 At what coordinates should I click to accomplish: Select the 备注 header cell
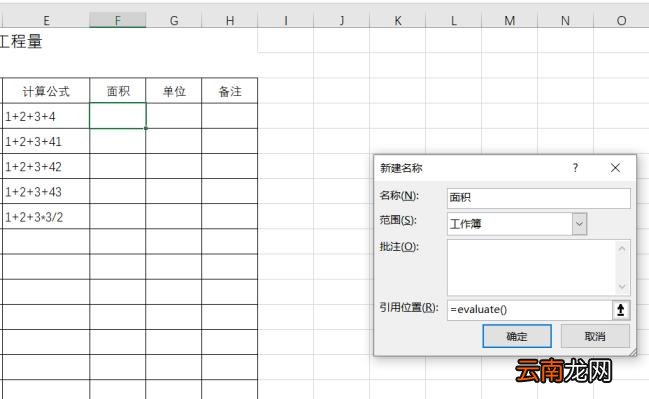[x=230, y=91]
